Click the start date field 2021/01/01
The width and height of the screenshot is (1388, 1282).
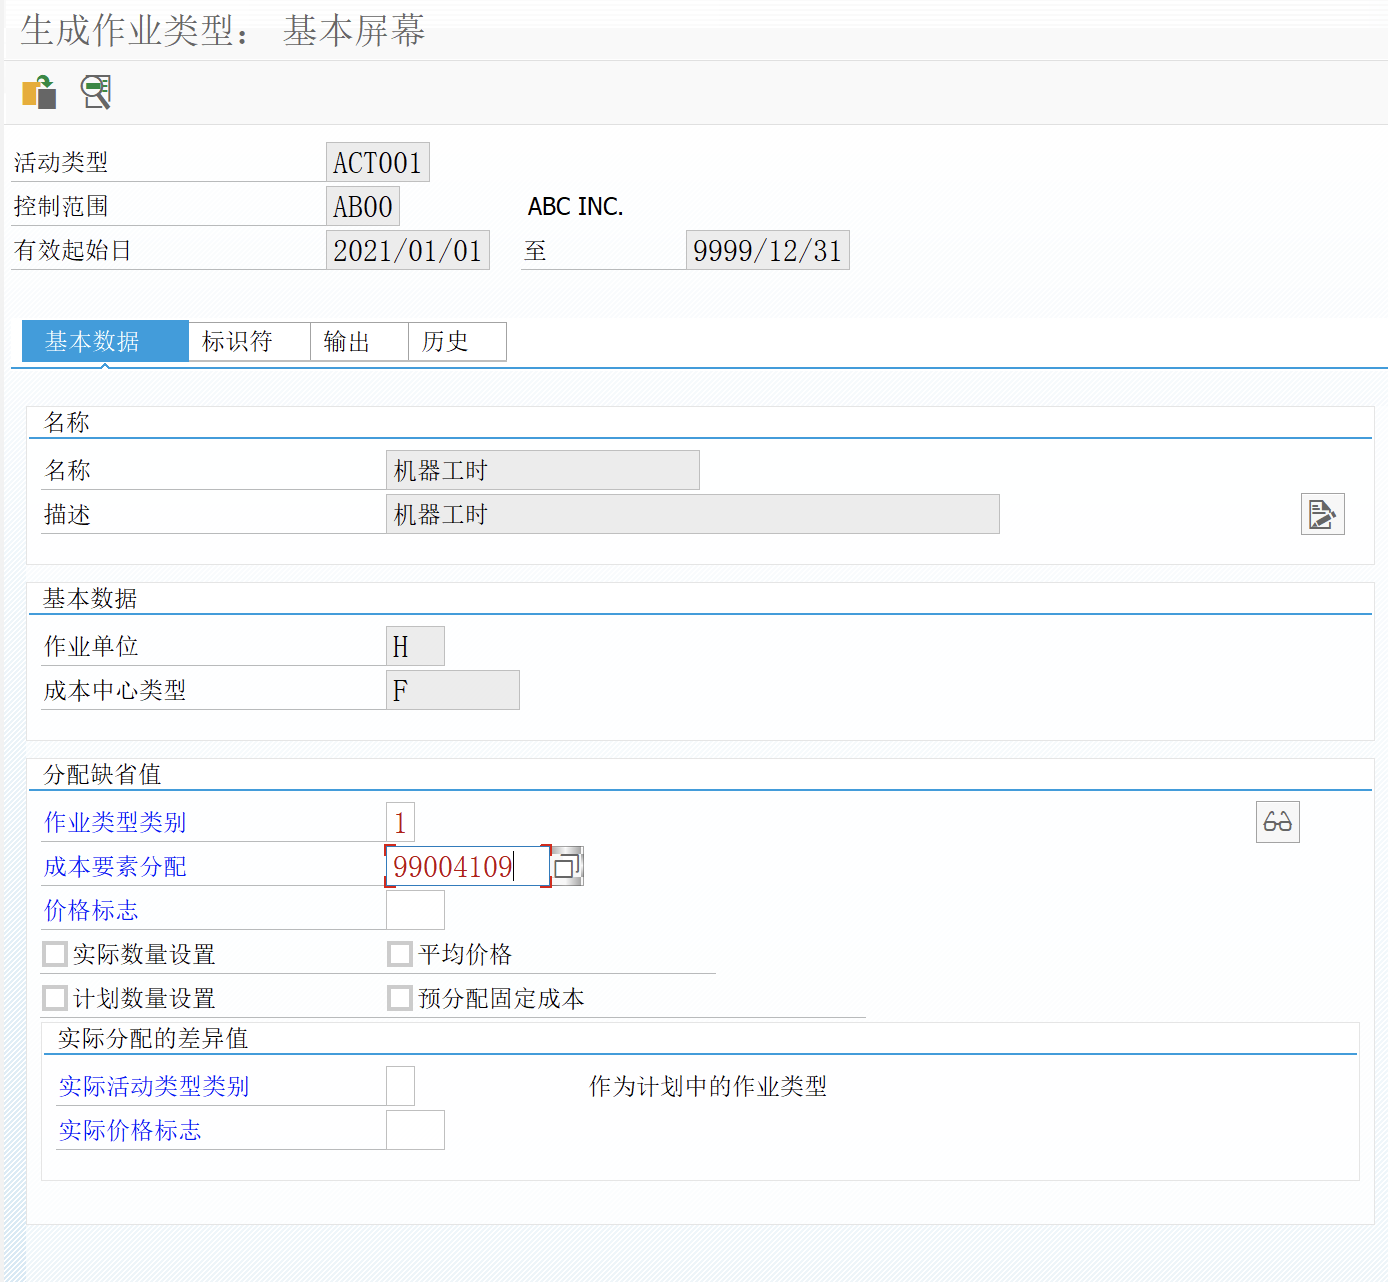408,250
